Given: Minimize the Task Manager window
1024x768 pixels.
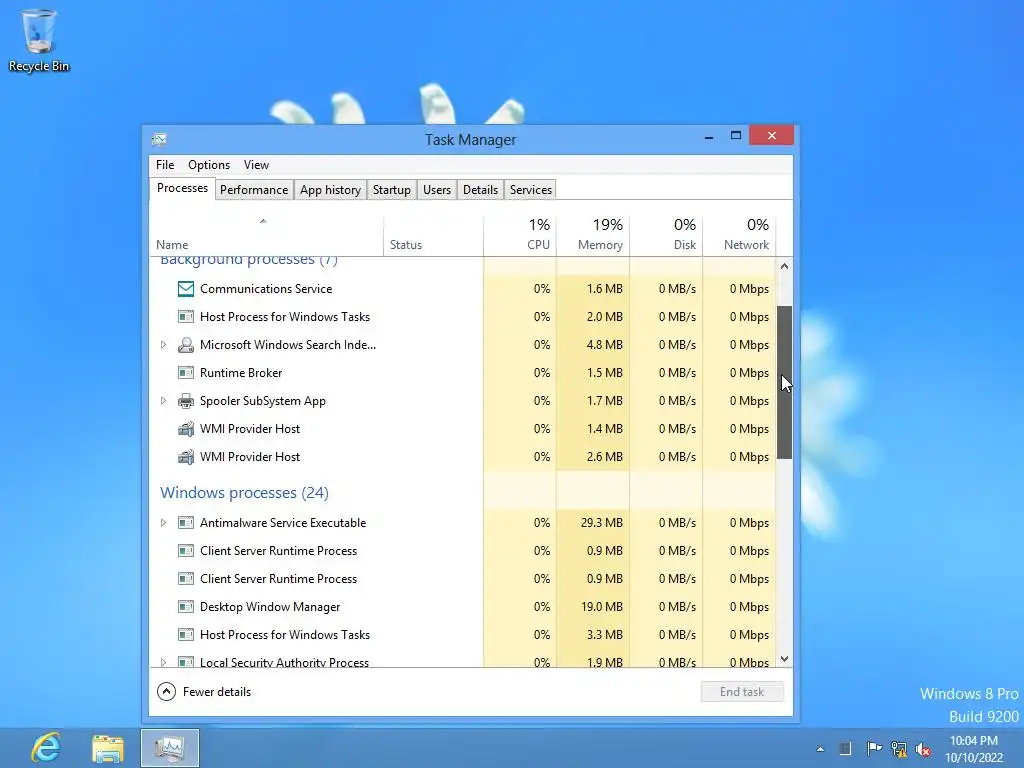Looking at the screenshot, I should (709, 136).
